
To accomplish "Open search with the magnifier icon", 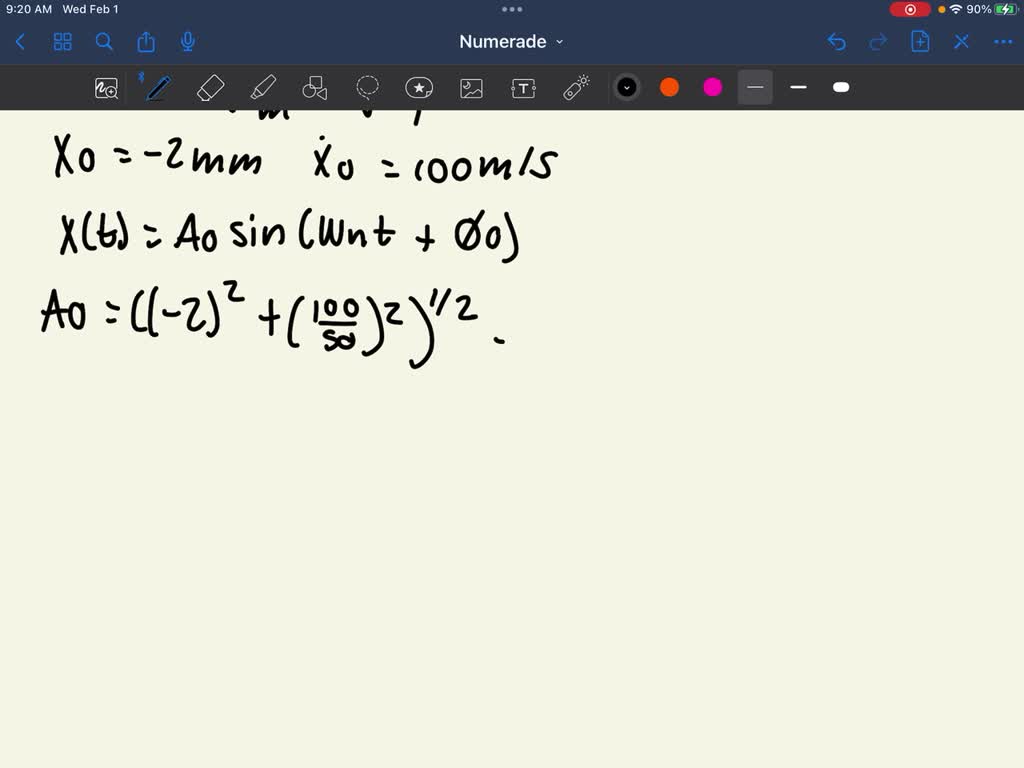I will [104, 42].
